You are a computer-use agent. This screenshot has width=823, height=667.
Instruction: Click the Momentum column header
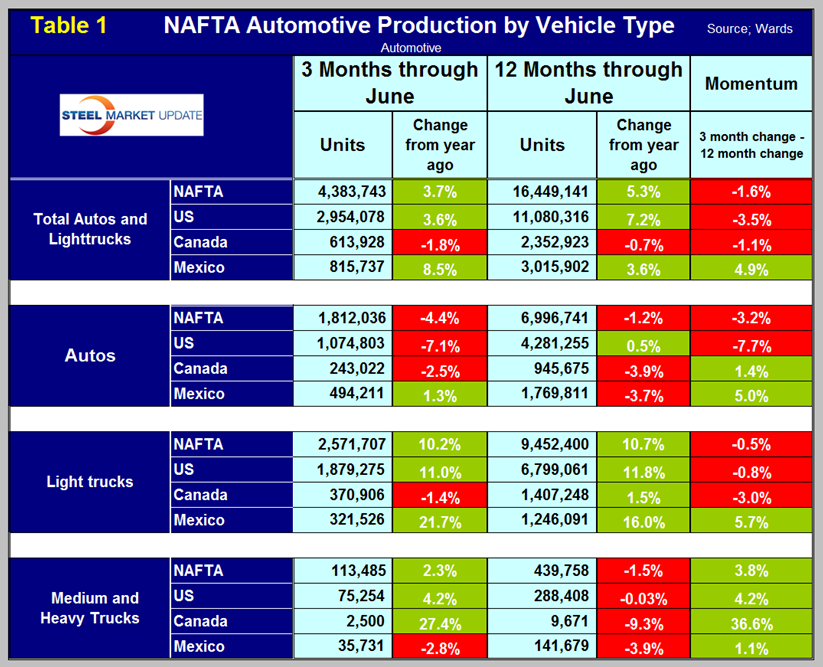pyautogui.click(x=751, y=83)
